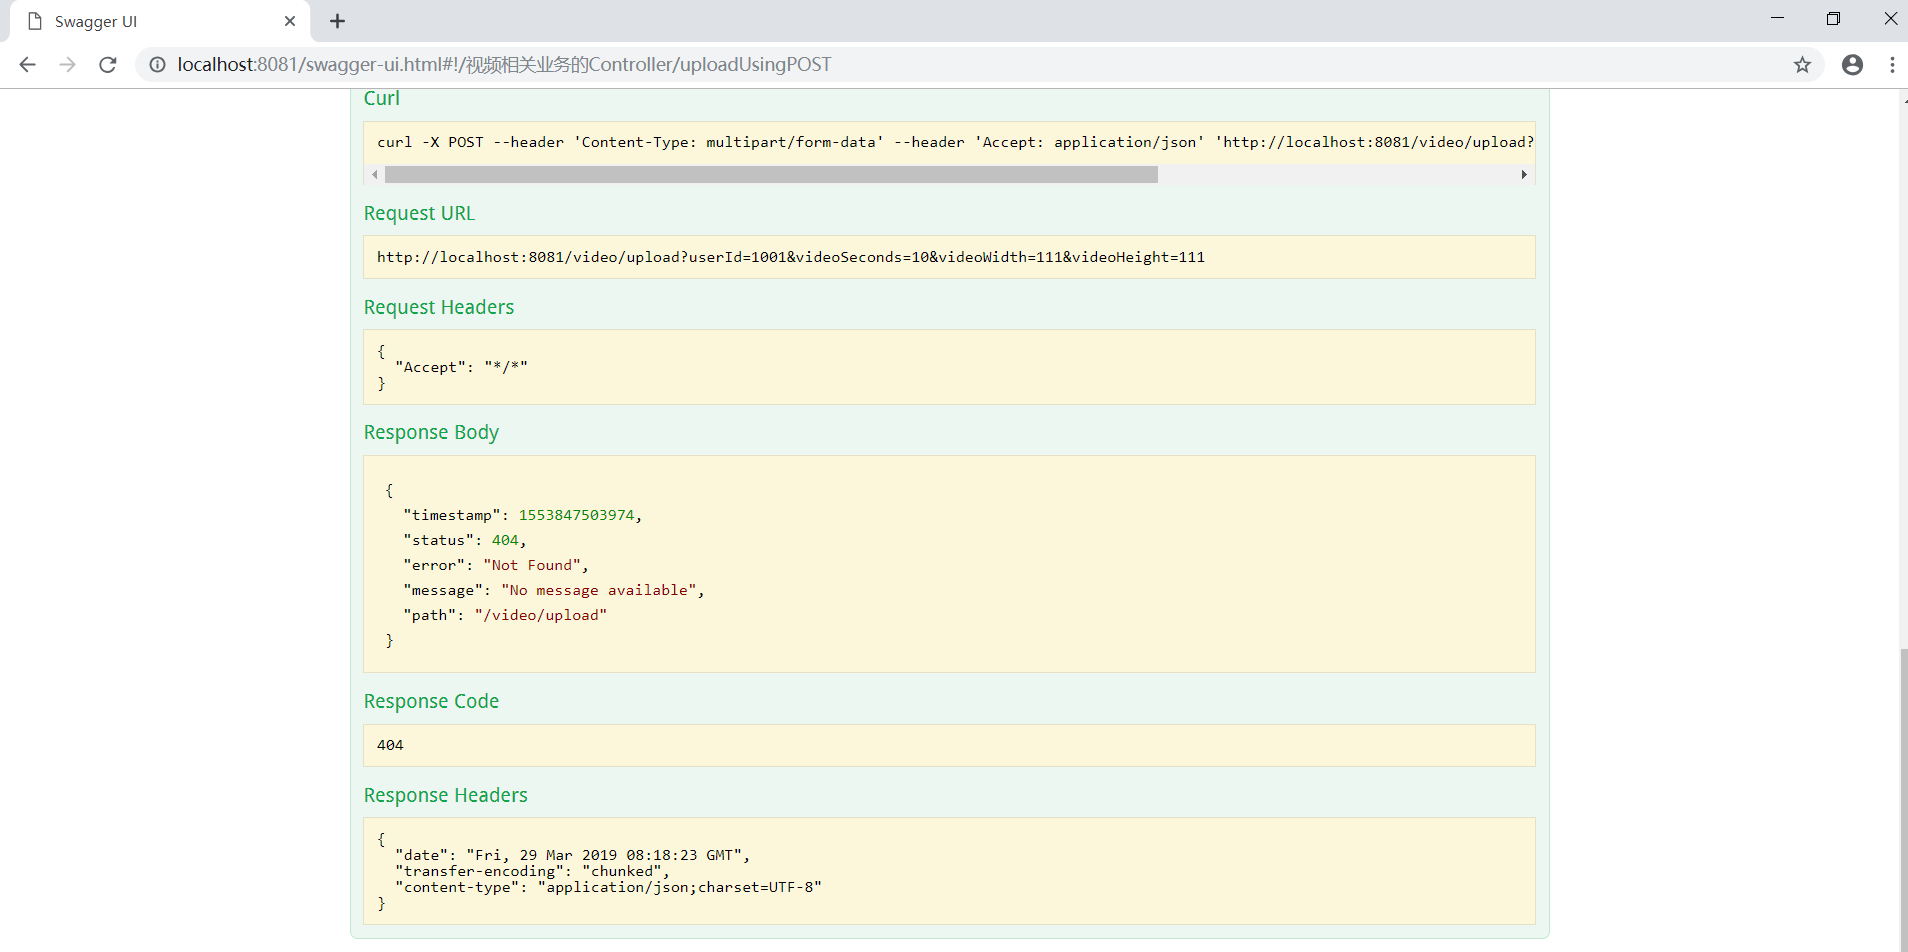Viewport: 1908px width, 952px height.
Task: Click the page vertical scrollbar thumb
Action: [x=1903, y=798]
